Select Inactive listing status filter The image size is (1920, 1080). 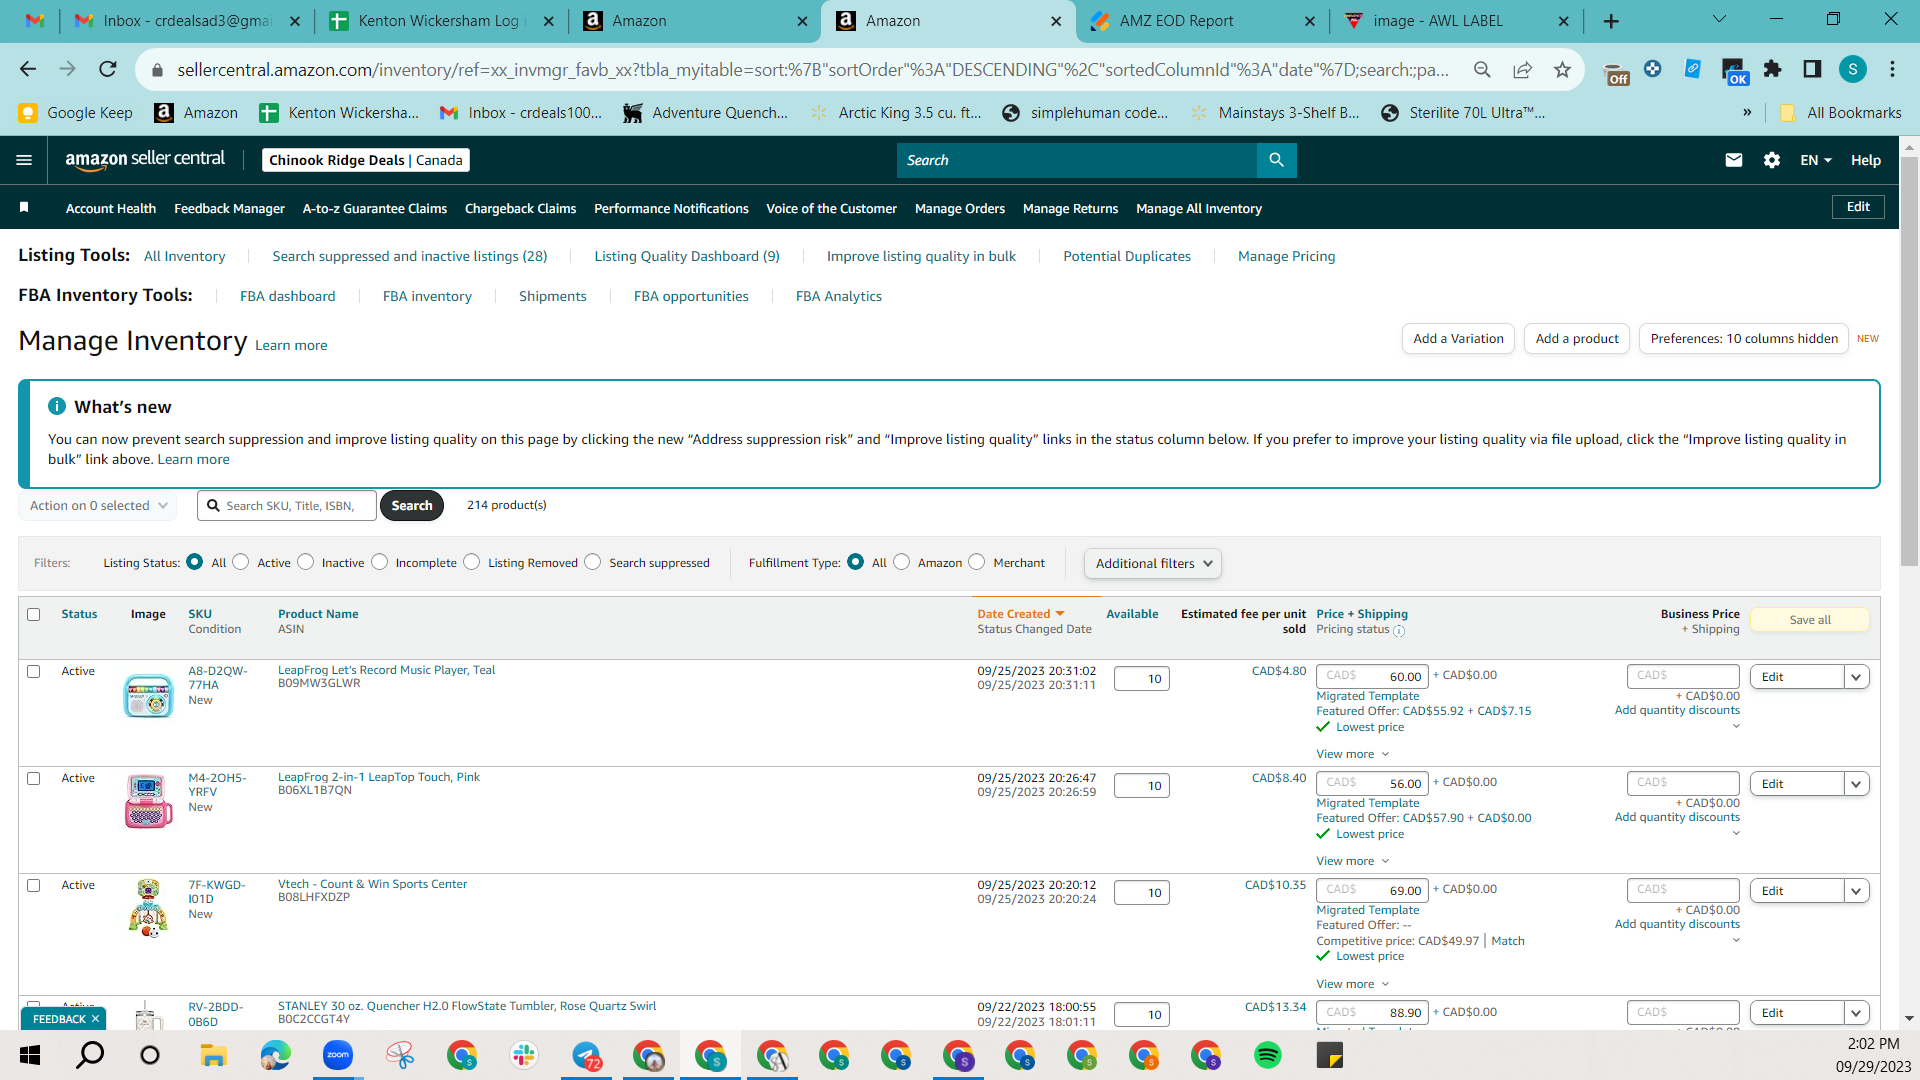coord(306,562)
